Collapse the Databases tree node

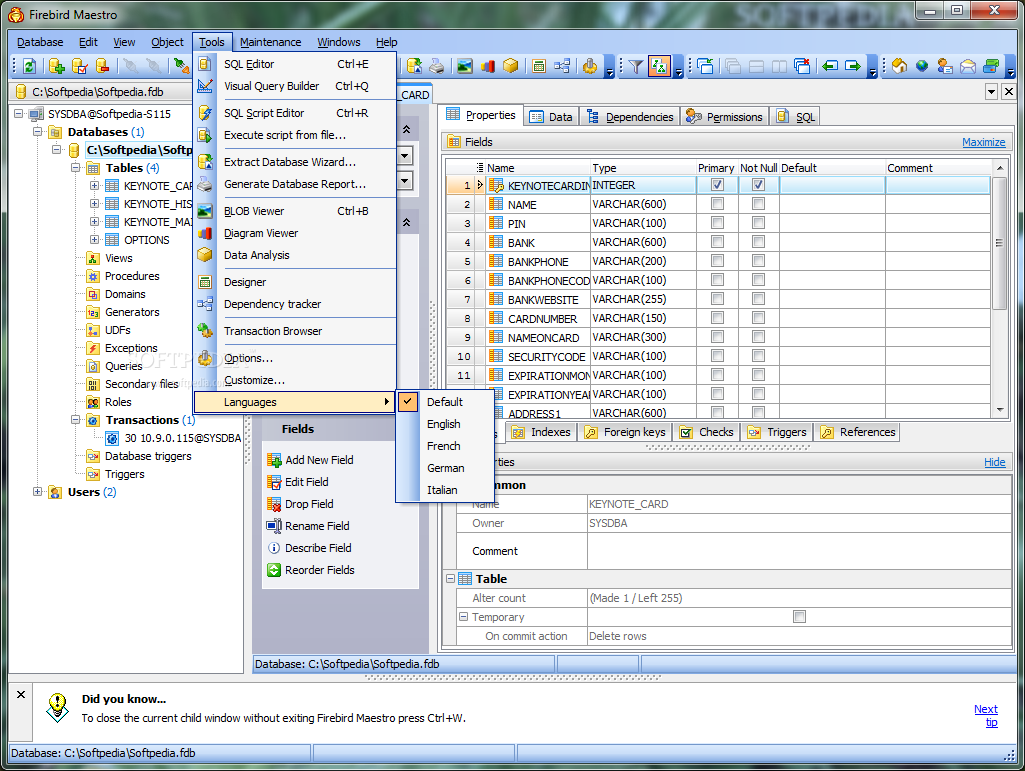38,131
